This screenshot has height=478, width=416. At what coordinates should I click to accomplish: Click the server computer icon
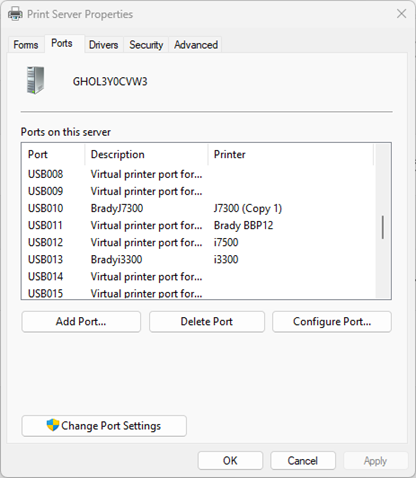pyautogui.click(x=35, y=80)
